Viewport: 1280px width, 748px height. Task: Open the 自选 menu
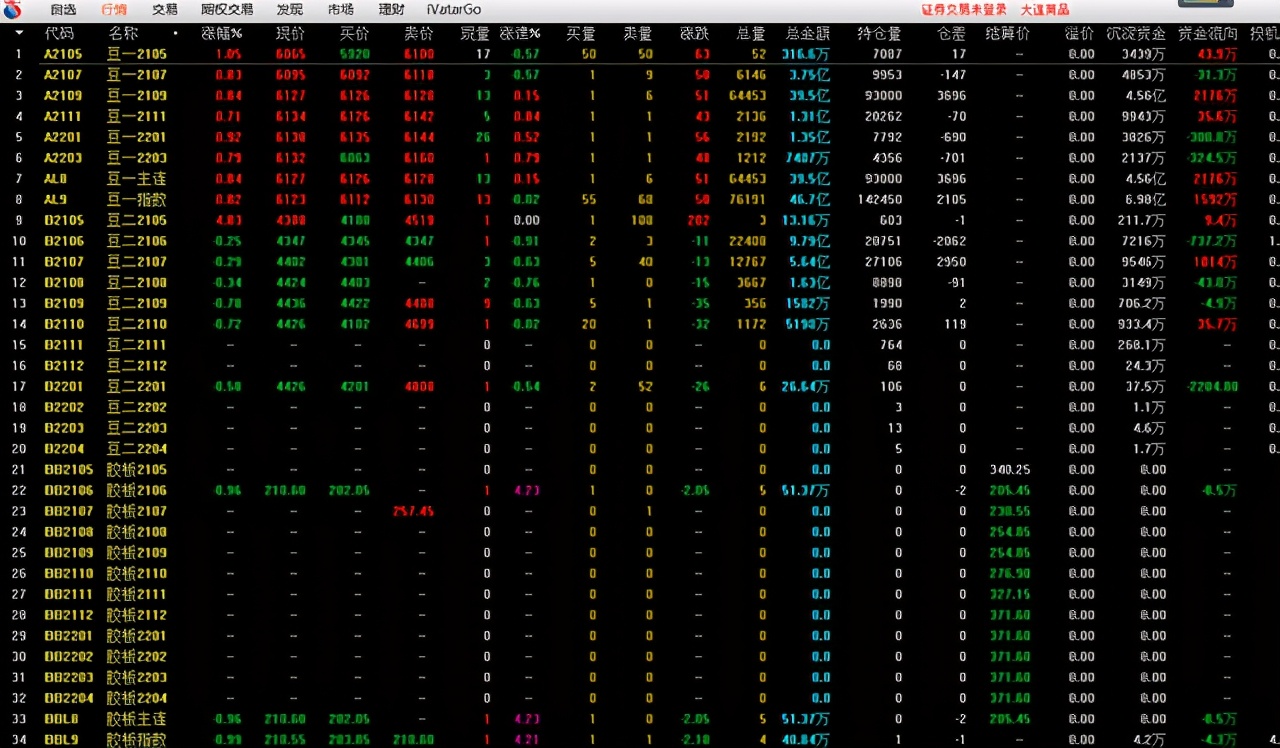(63, 10)
